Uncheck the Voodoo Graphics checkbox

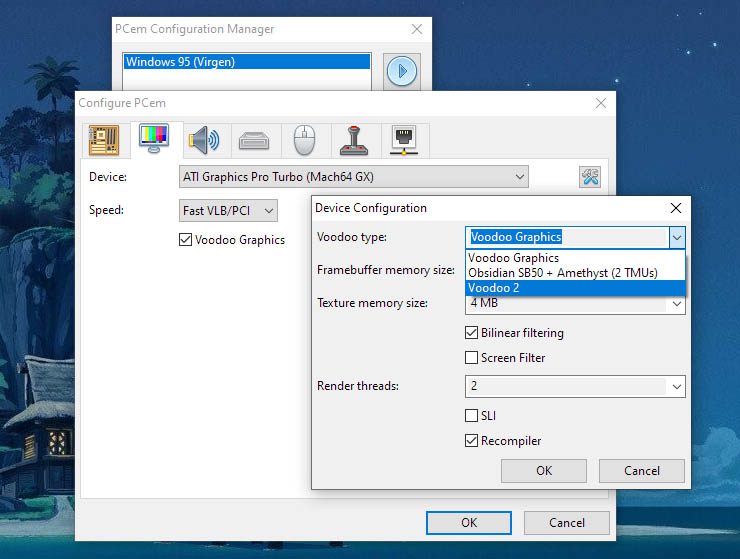(x=185, y=240)
